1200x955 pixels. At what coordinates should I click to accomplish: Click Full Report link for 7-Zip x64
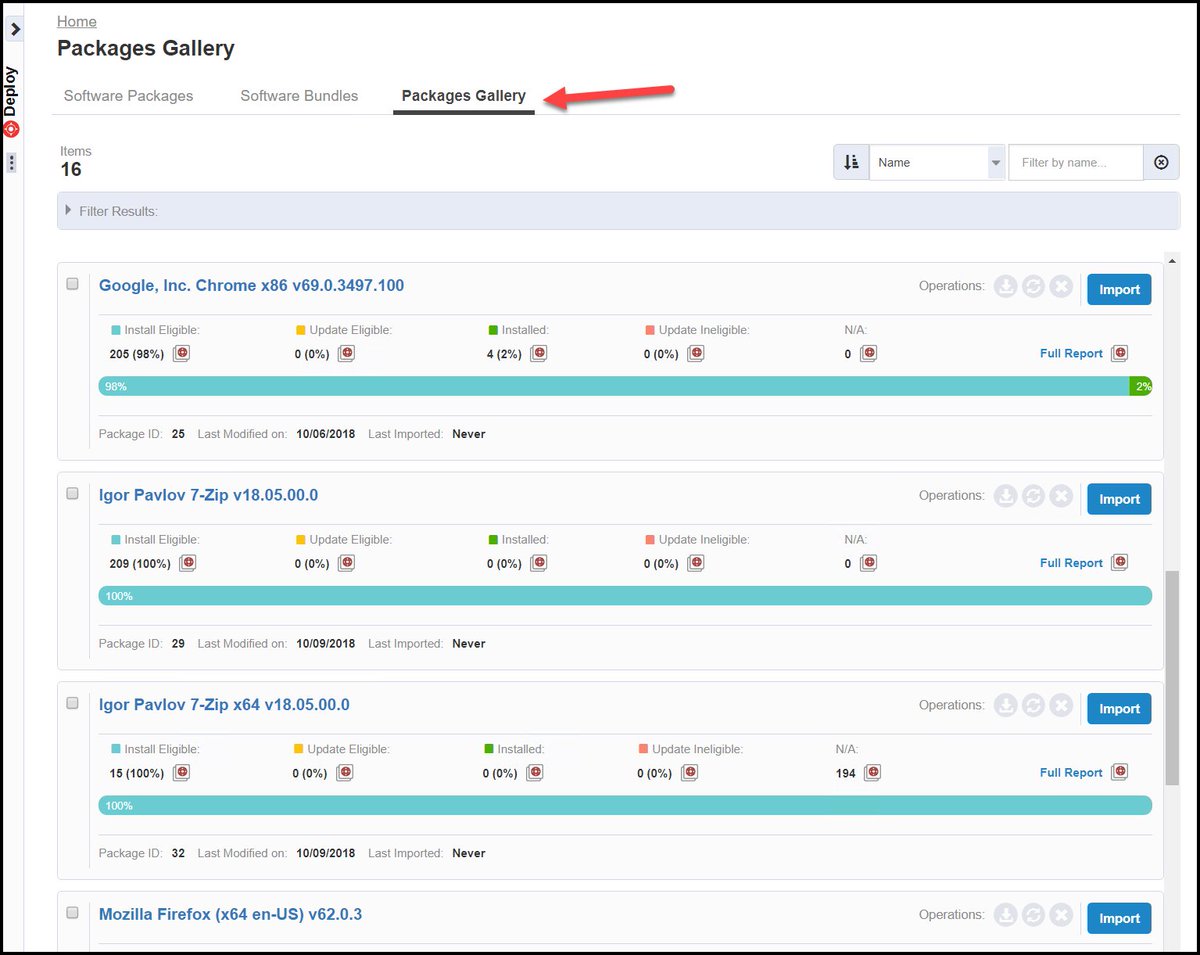[x=1071, y=773]
